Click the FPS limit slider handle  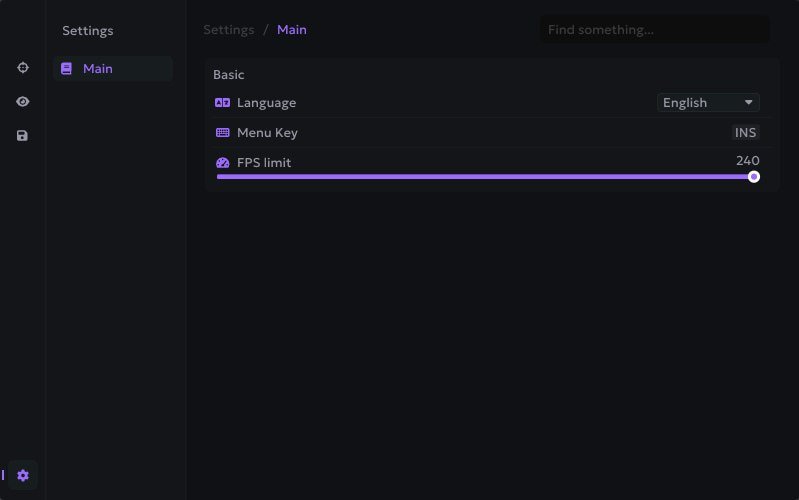click(x=754, y=177)
